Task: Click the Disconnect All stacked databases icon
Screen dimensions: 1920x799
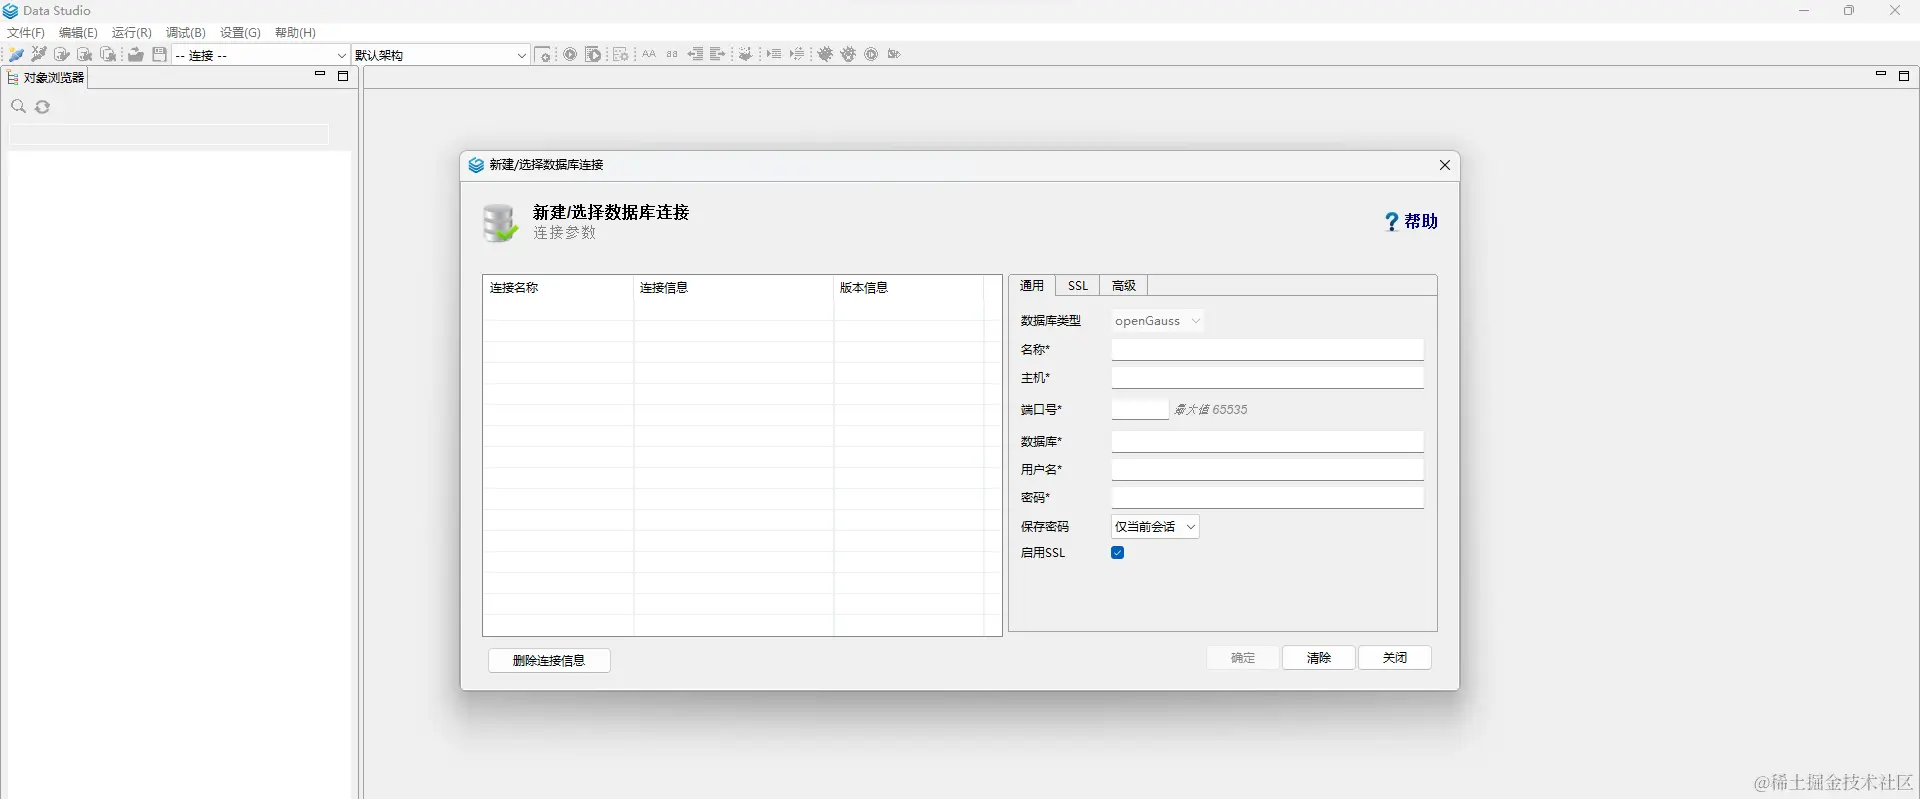Action: [108, 55]
